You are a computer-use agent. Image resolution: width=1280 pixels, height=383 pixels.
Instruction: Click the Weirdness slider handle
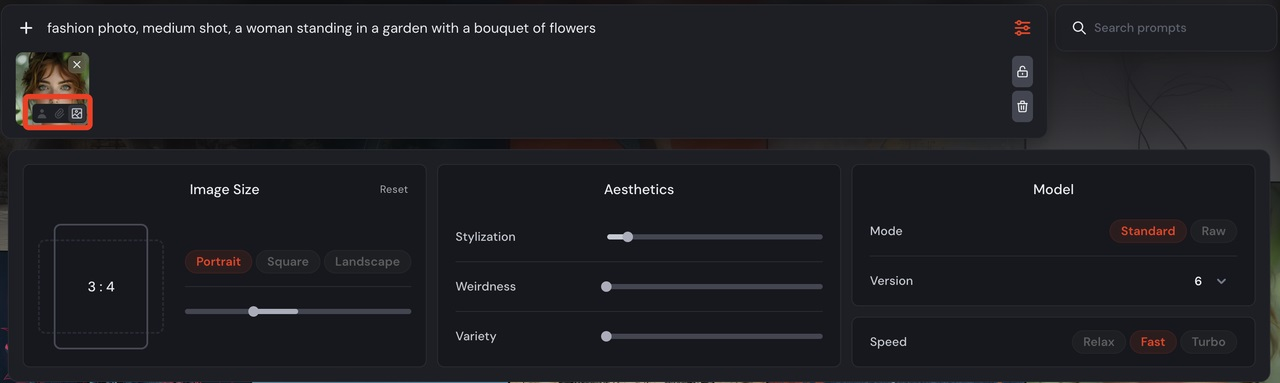coord(606,287)
